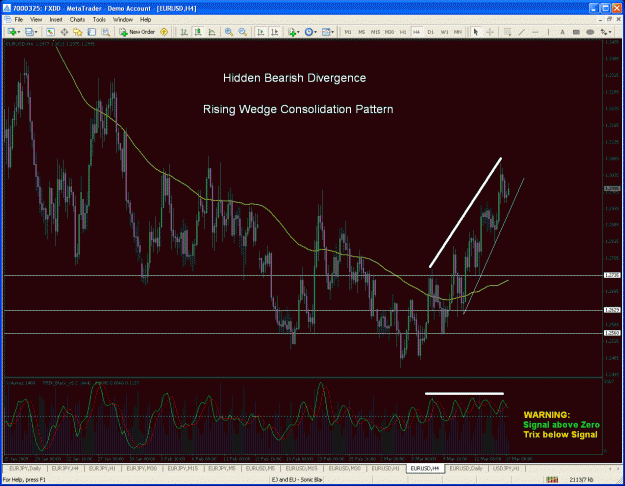Screen dimensions: 625x486
Task: Toggle chart Auto Scroll
Action: tap(261, 32)
